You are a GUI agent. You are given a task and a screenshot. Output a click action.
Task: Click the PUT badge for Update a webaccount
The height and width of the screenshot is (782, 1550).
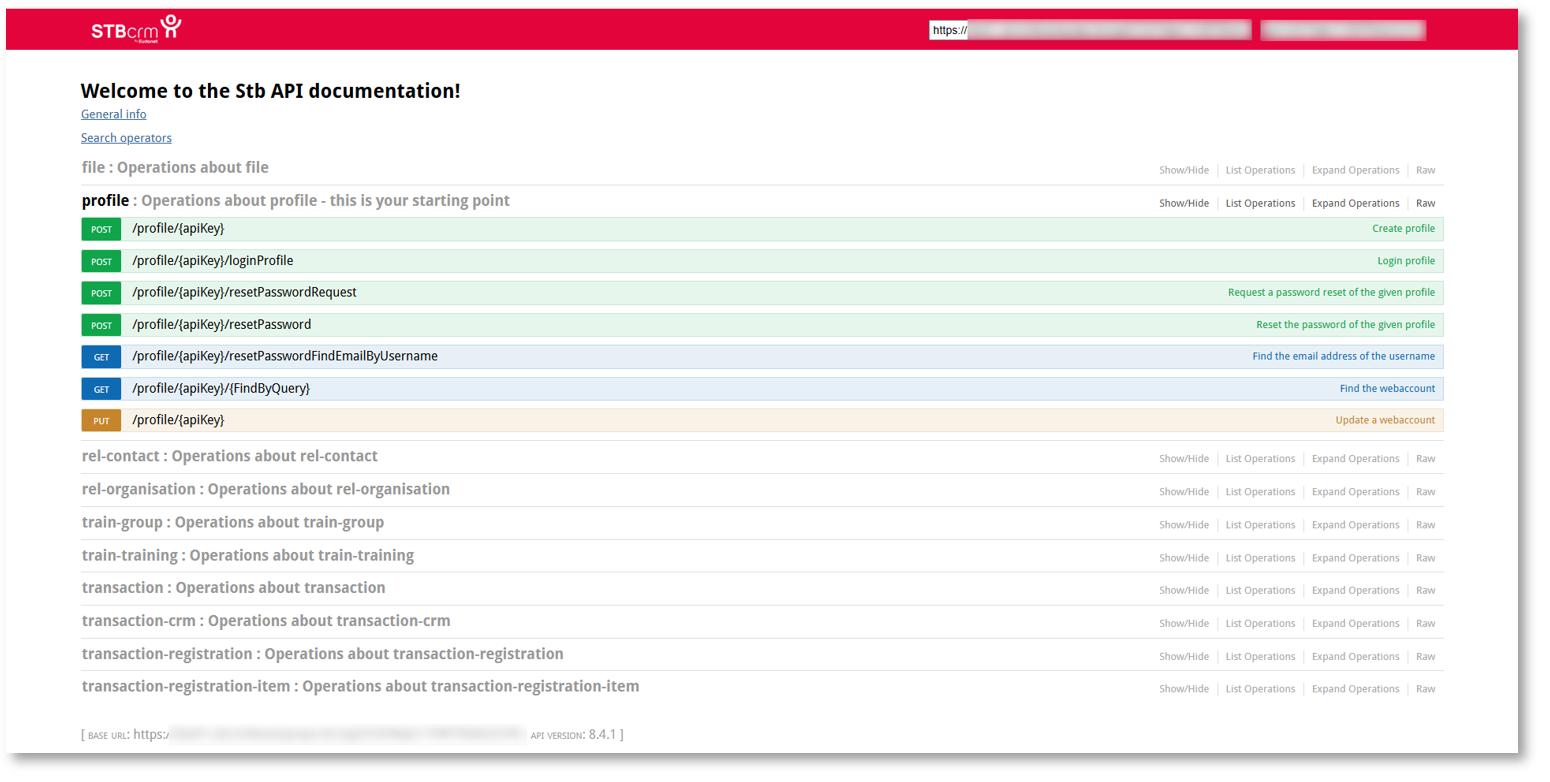pos(101,421)
